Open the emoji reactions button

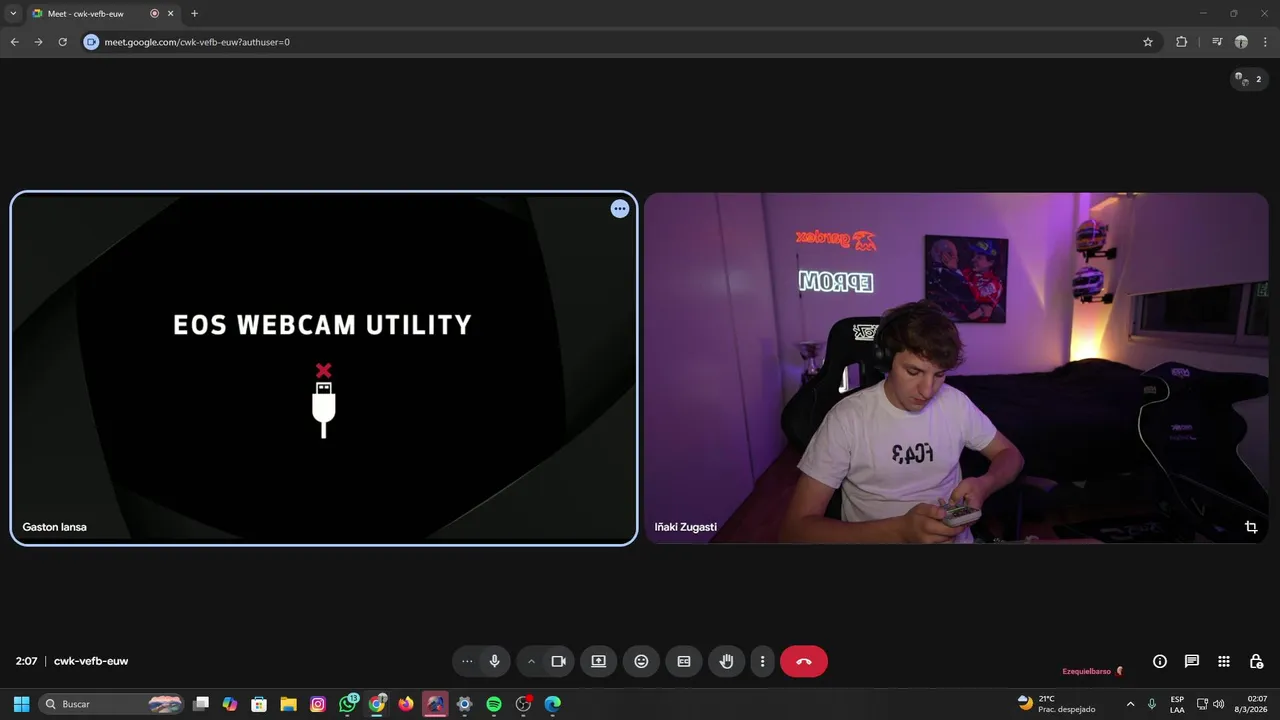click(641, 661)
